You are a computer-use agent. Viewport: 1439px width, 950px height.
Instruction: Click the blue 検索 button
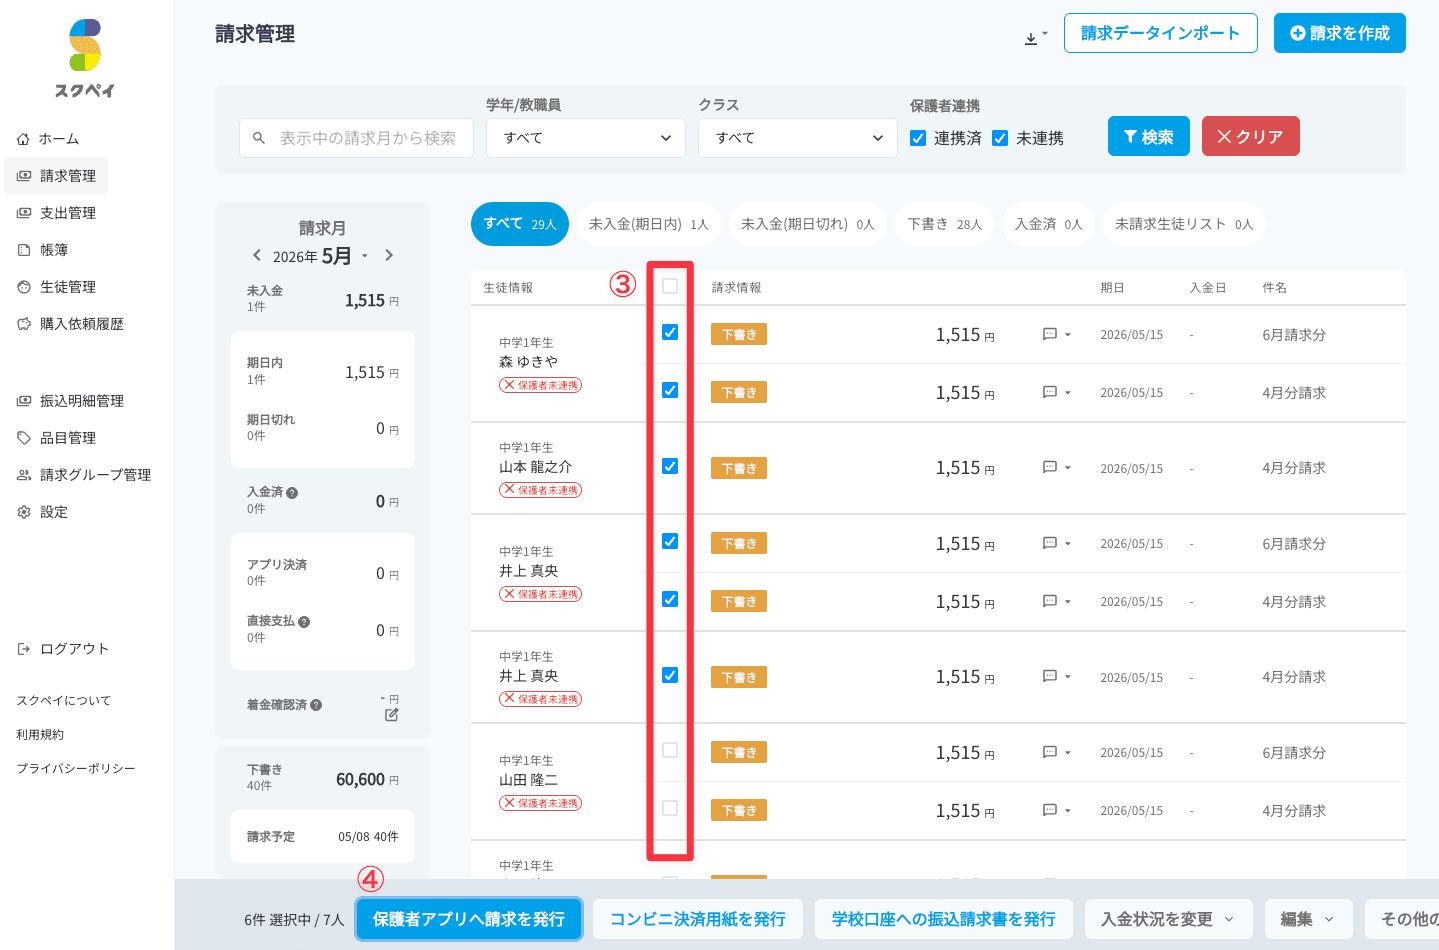point(1149,136)
